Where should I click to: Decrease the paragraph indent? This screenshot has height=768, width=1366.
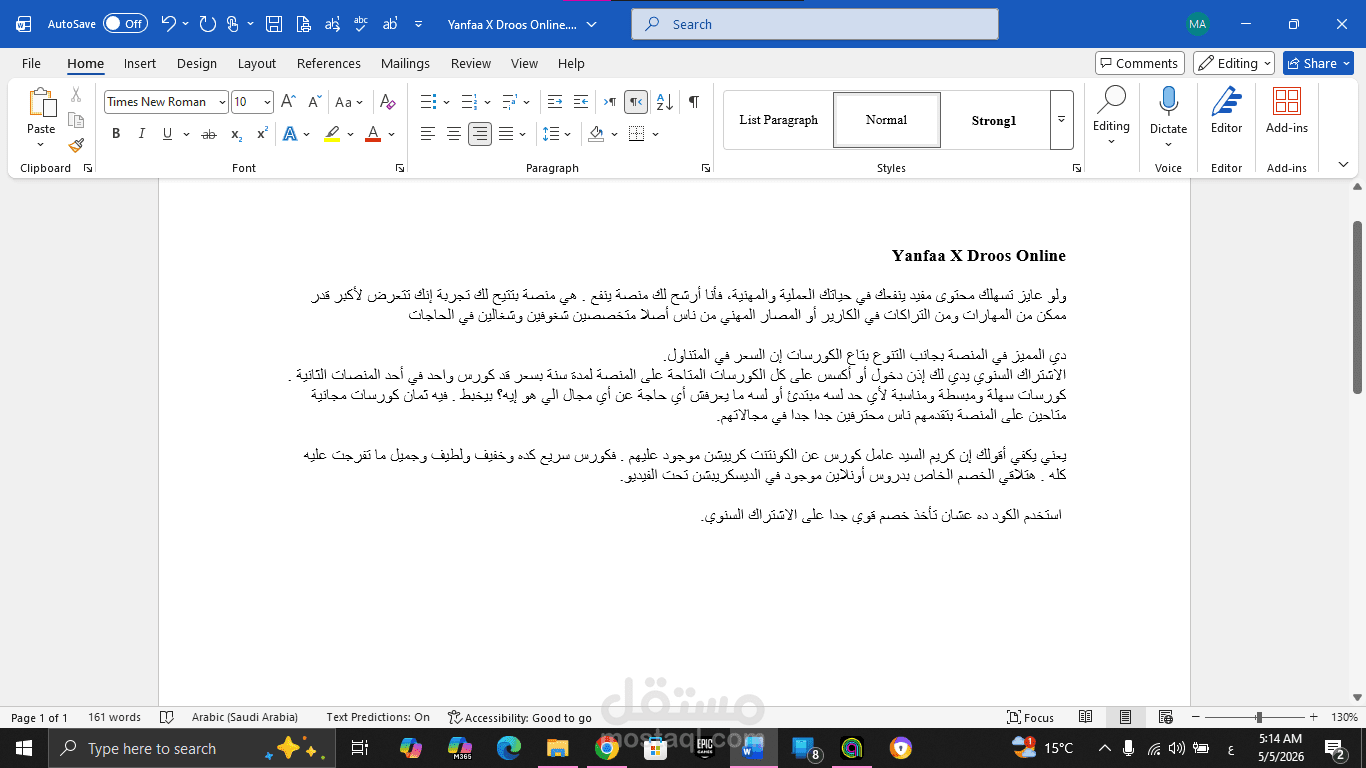554,102
